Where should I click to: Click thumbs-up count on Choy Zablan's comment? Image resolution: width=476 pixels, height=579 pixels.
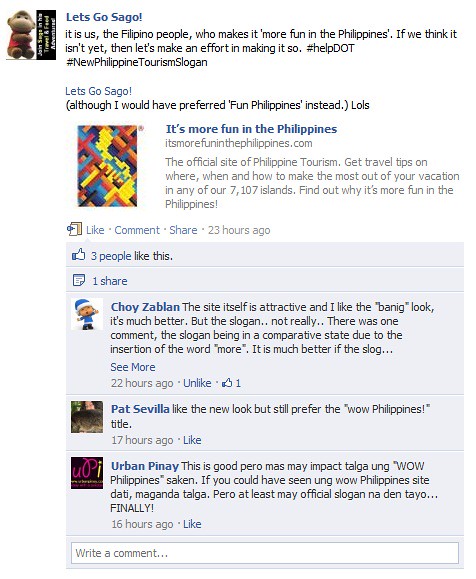(x=232, y=383)
